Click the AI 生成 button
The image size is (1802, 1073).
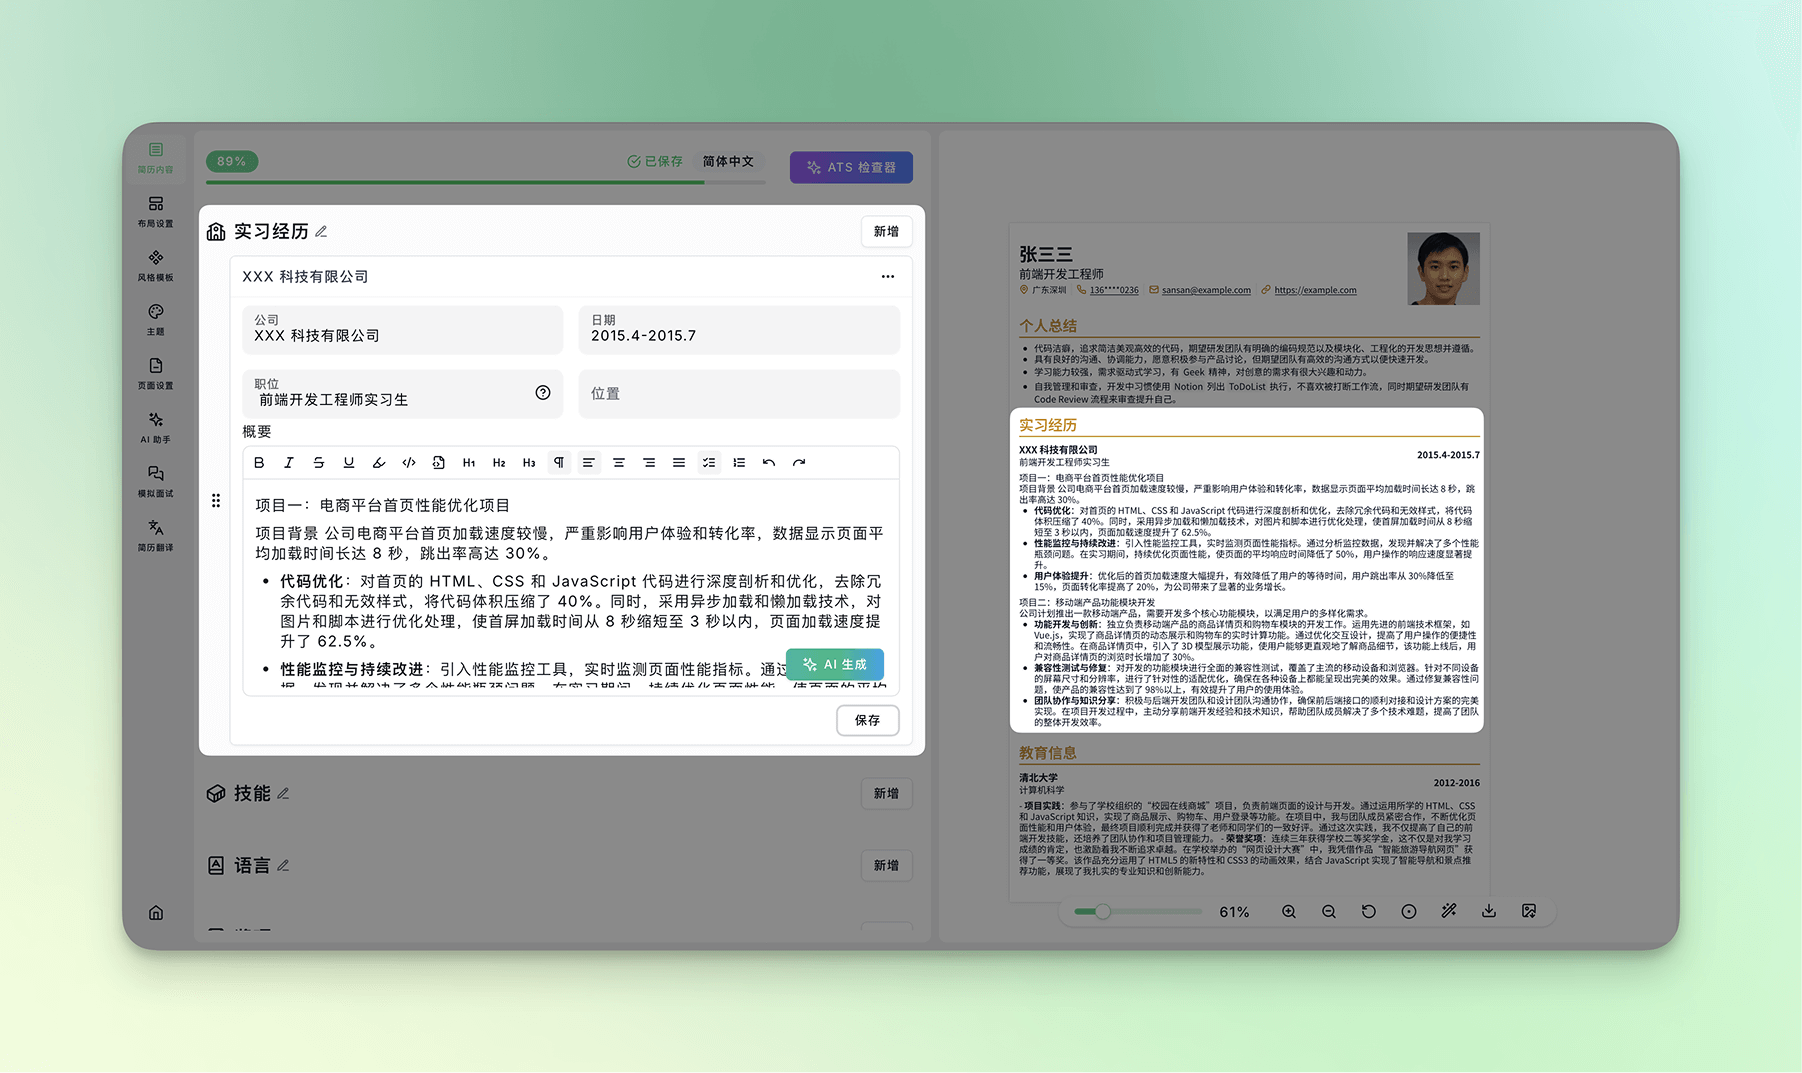coord(835,665)
